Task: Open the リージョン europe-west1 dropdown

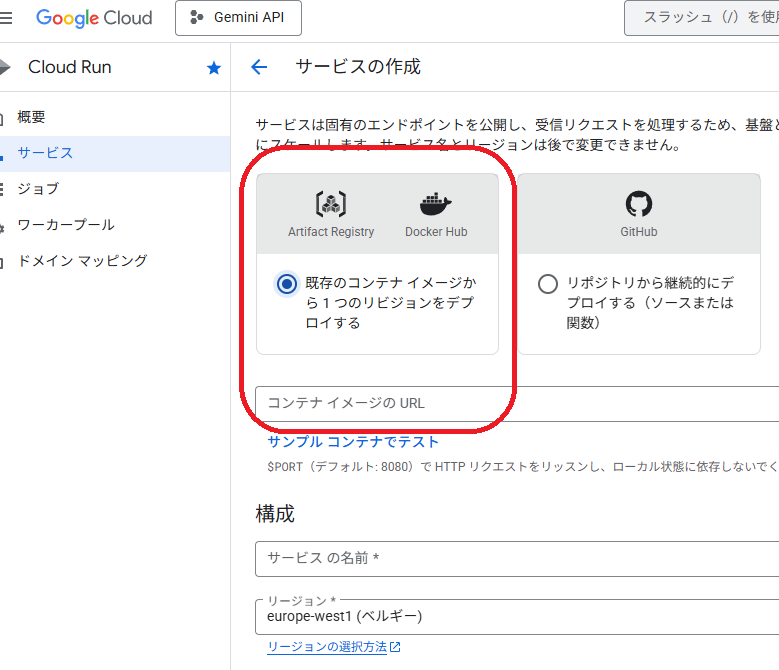Action: point(517,617)
